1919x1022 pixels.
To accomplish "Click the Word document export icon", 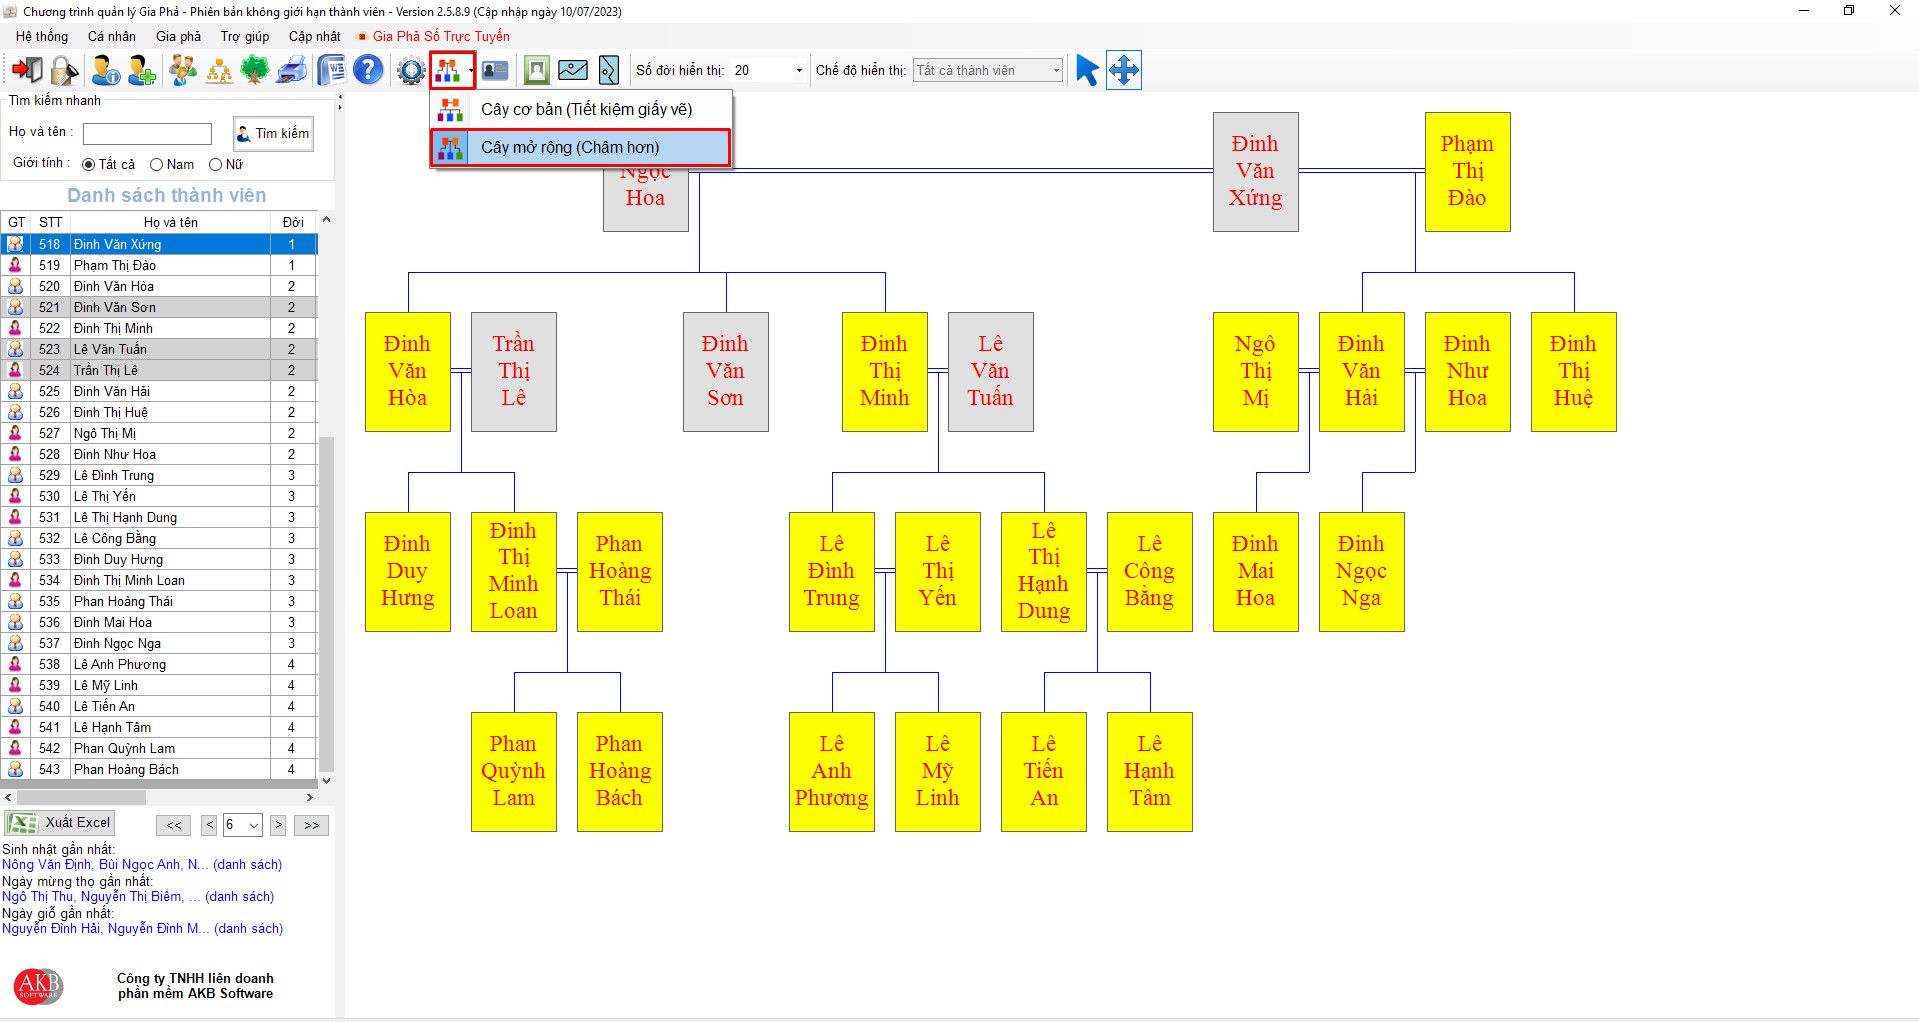I will coord(331,70).
